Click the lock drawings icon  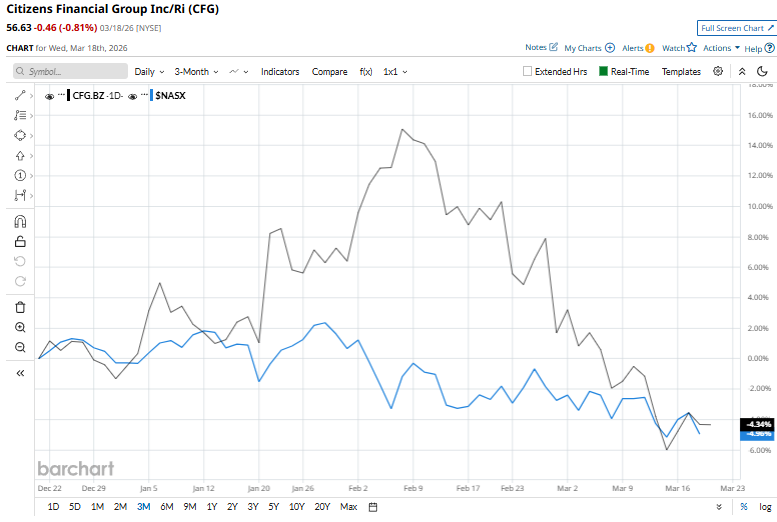20,241
